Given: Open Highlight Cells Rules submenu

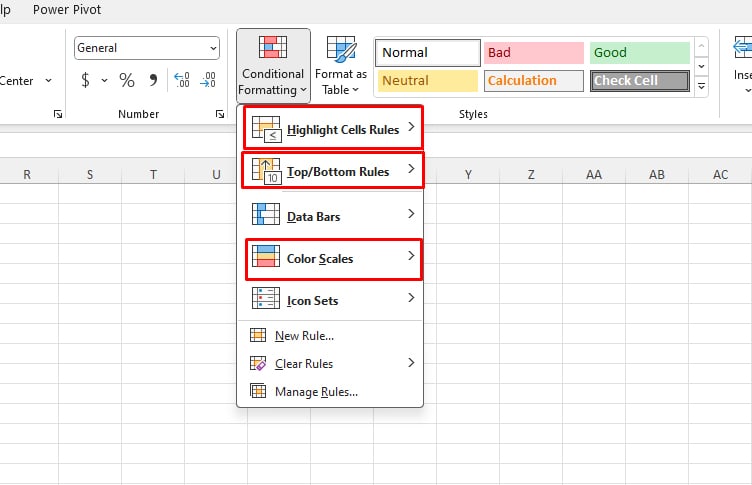Looking at the screenshot, I should (333, 128).
